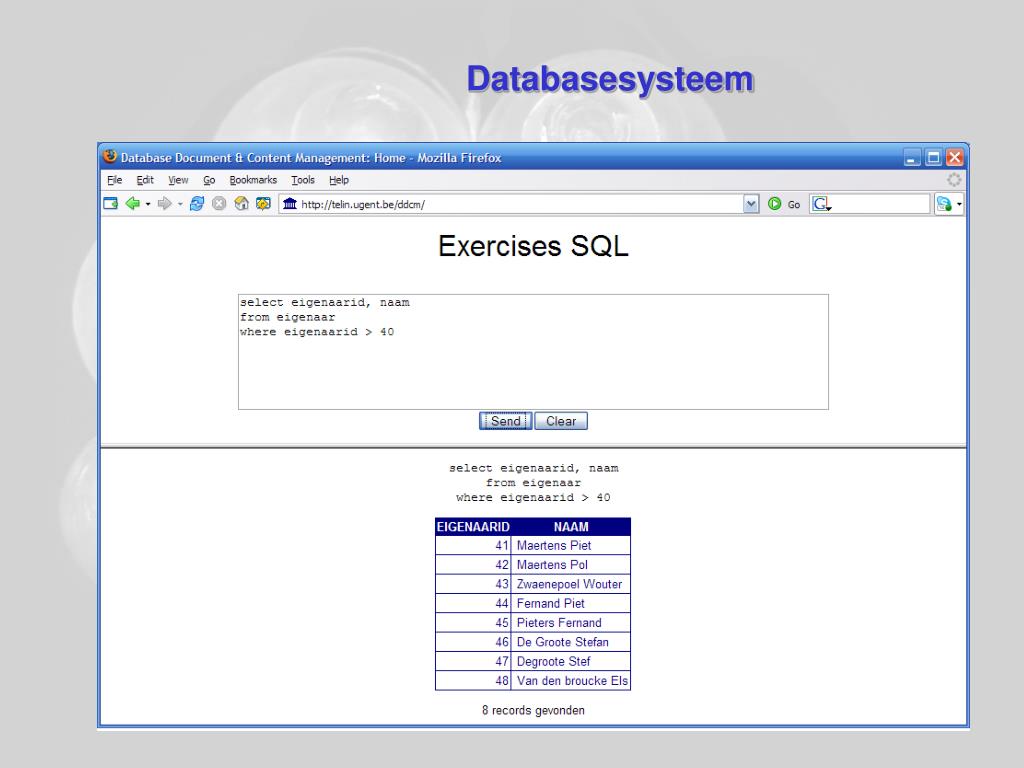Open the Tools menu
Screen dimensions: 1024x768
(x=303, y=180)
